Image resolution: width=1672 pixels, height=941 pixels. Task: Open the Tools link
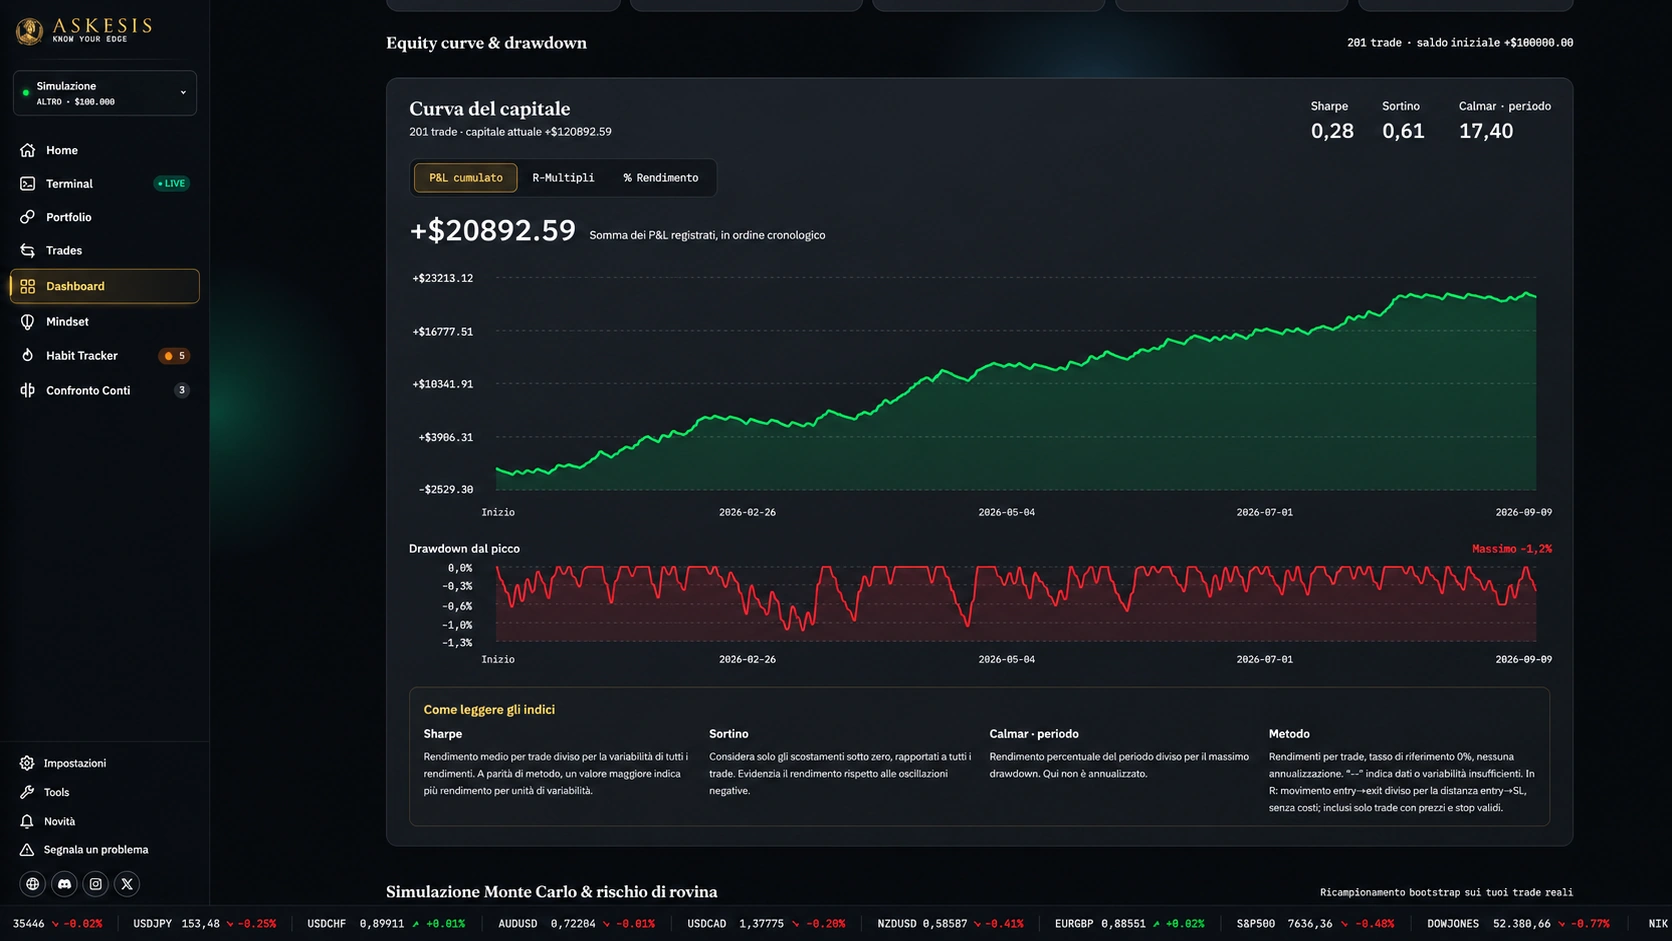pyautogui.click(x=57, y=792)
